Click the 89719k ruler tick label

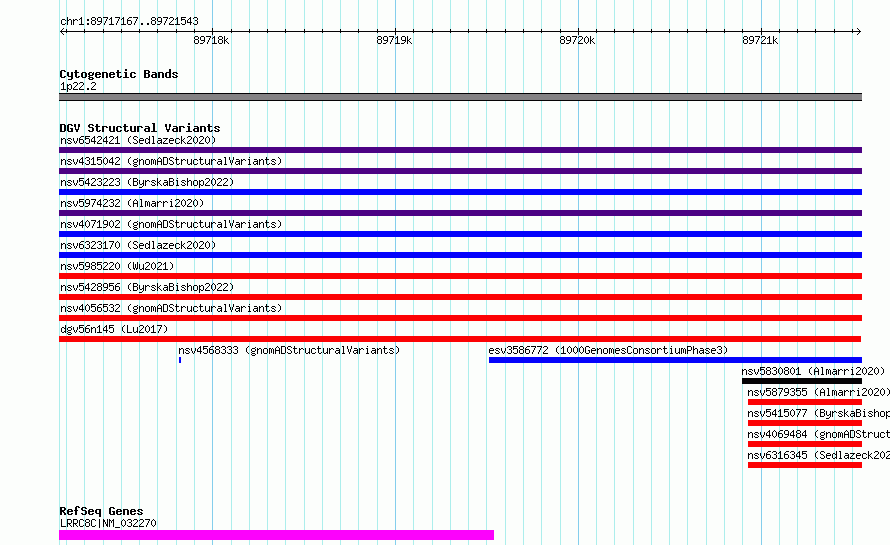[x=394, y=40]
